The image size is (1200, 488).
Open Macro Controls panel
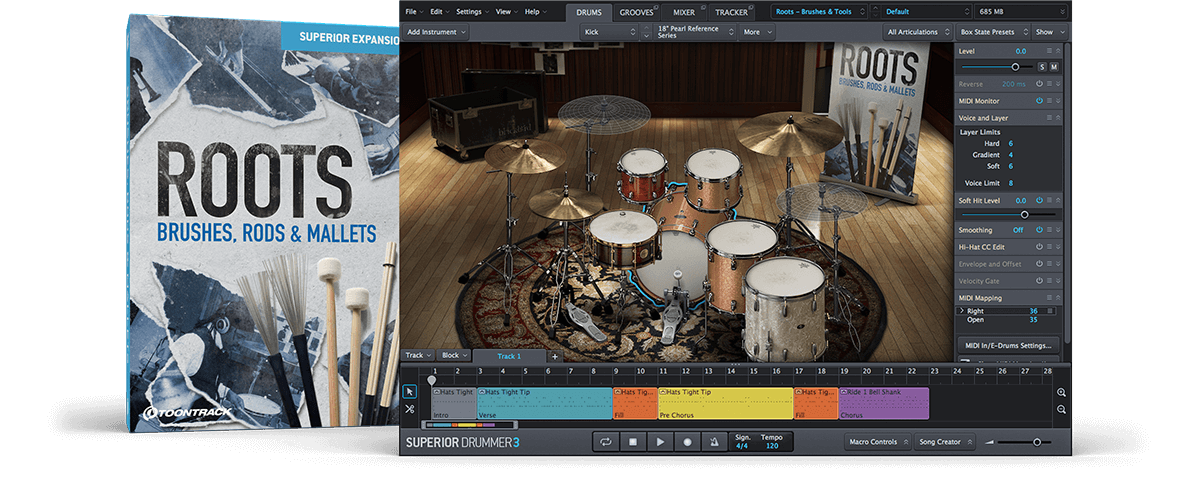coord(877,441)
